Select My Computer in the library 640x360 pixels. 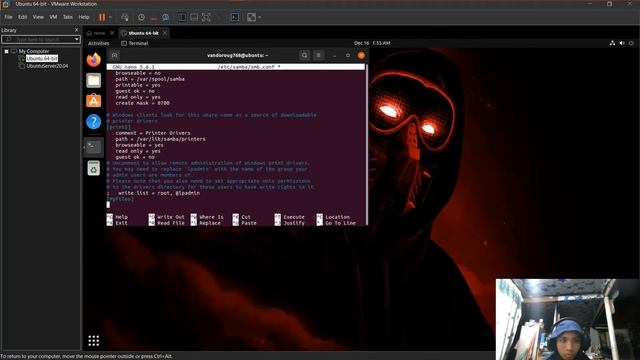click(x=33, y=51)
